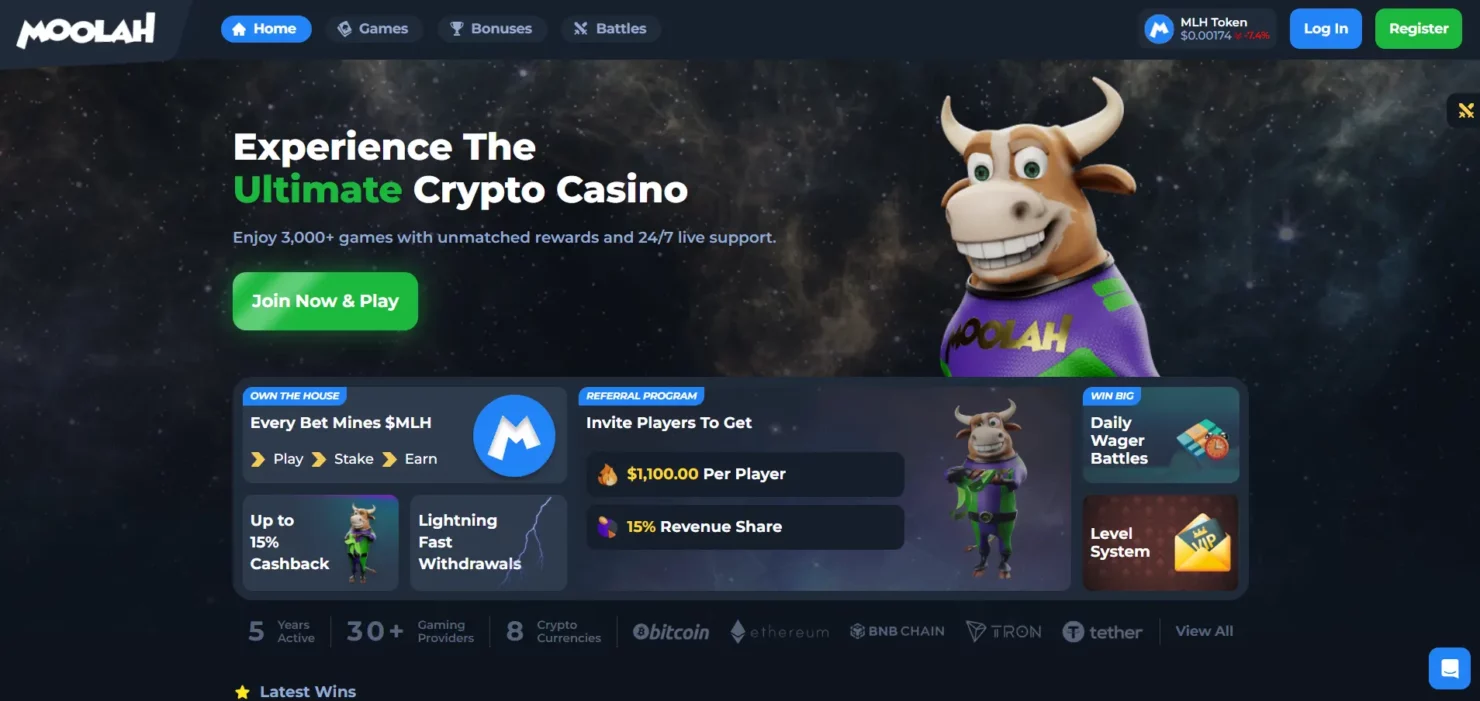This screenshot has height=701, width=1480.
Task: Click the MOOLAH logo
Action: point(86,29)
